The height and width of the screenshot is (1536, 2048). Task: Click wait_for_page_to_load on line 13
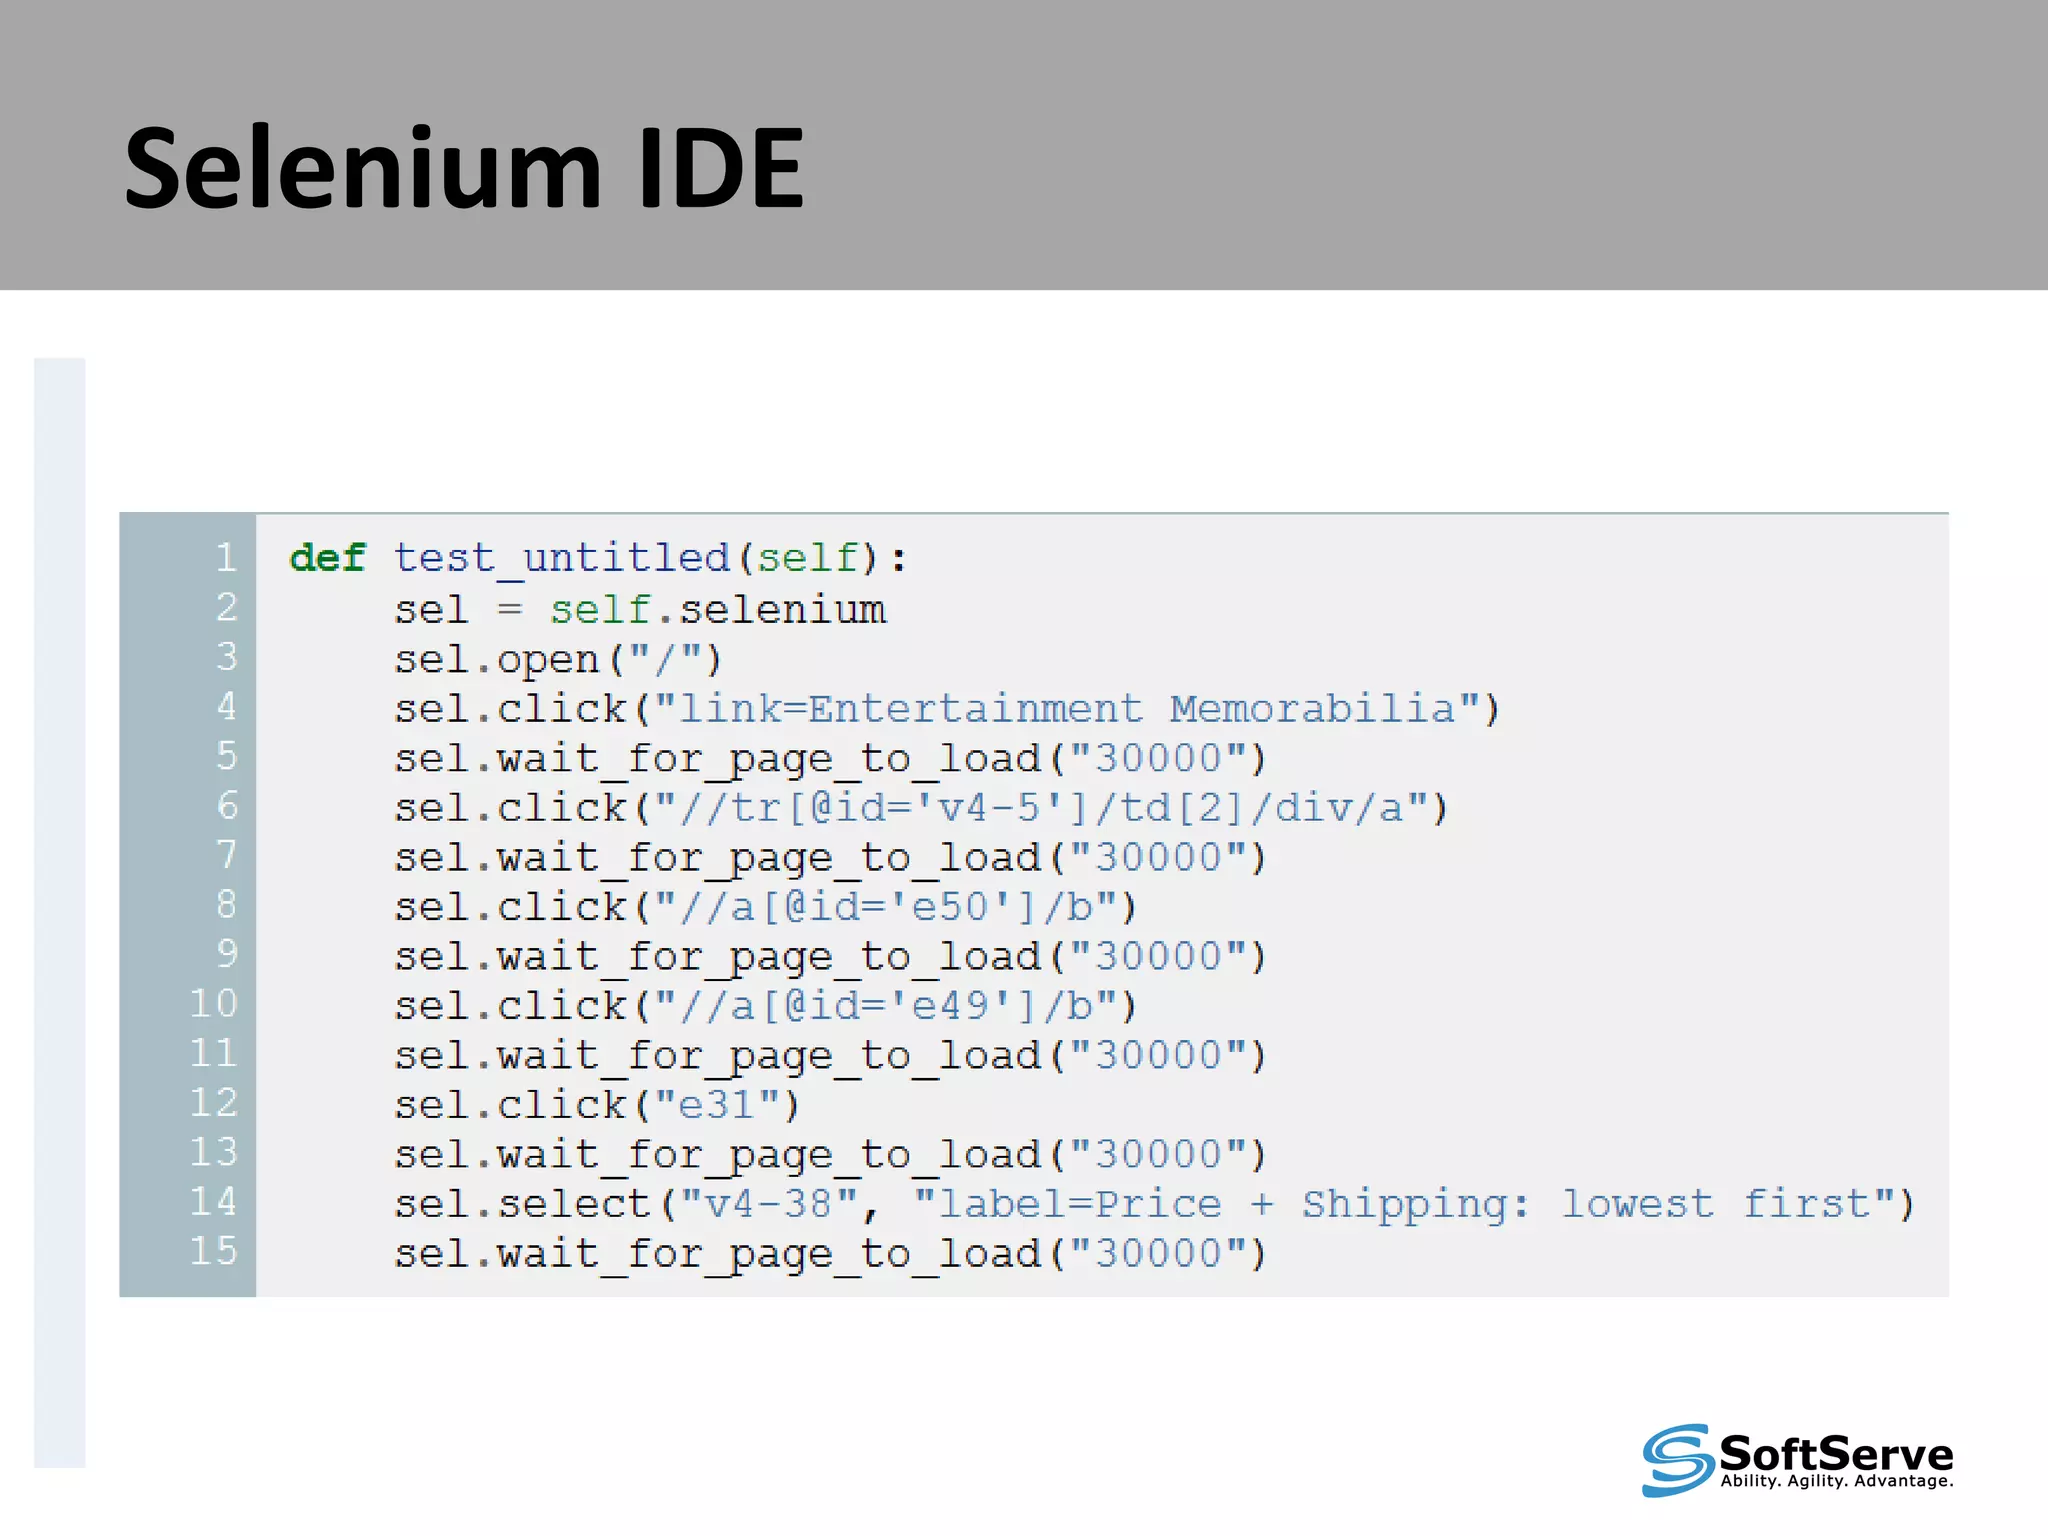(830, 1155)
